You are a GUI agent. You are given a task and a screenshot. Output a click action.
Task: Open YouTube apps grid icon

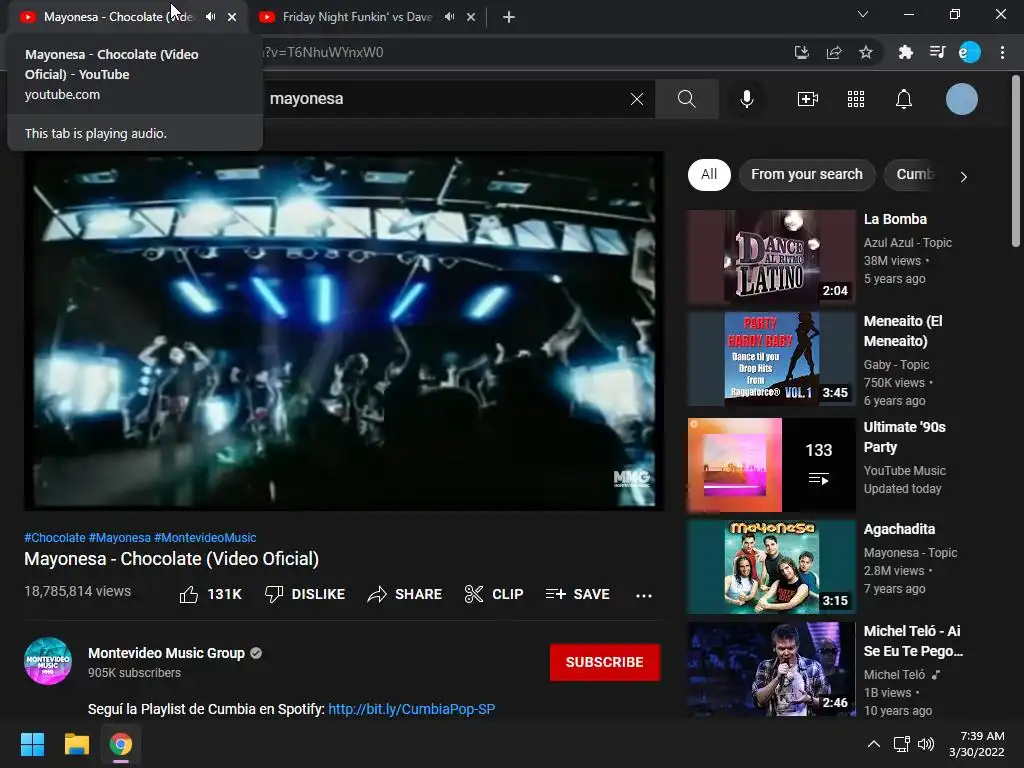point(856,99)
